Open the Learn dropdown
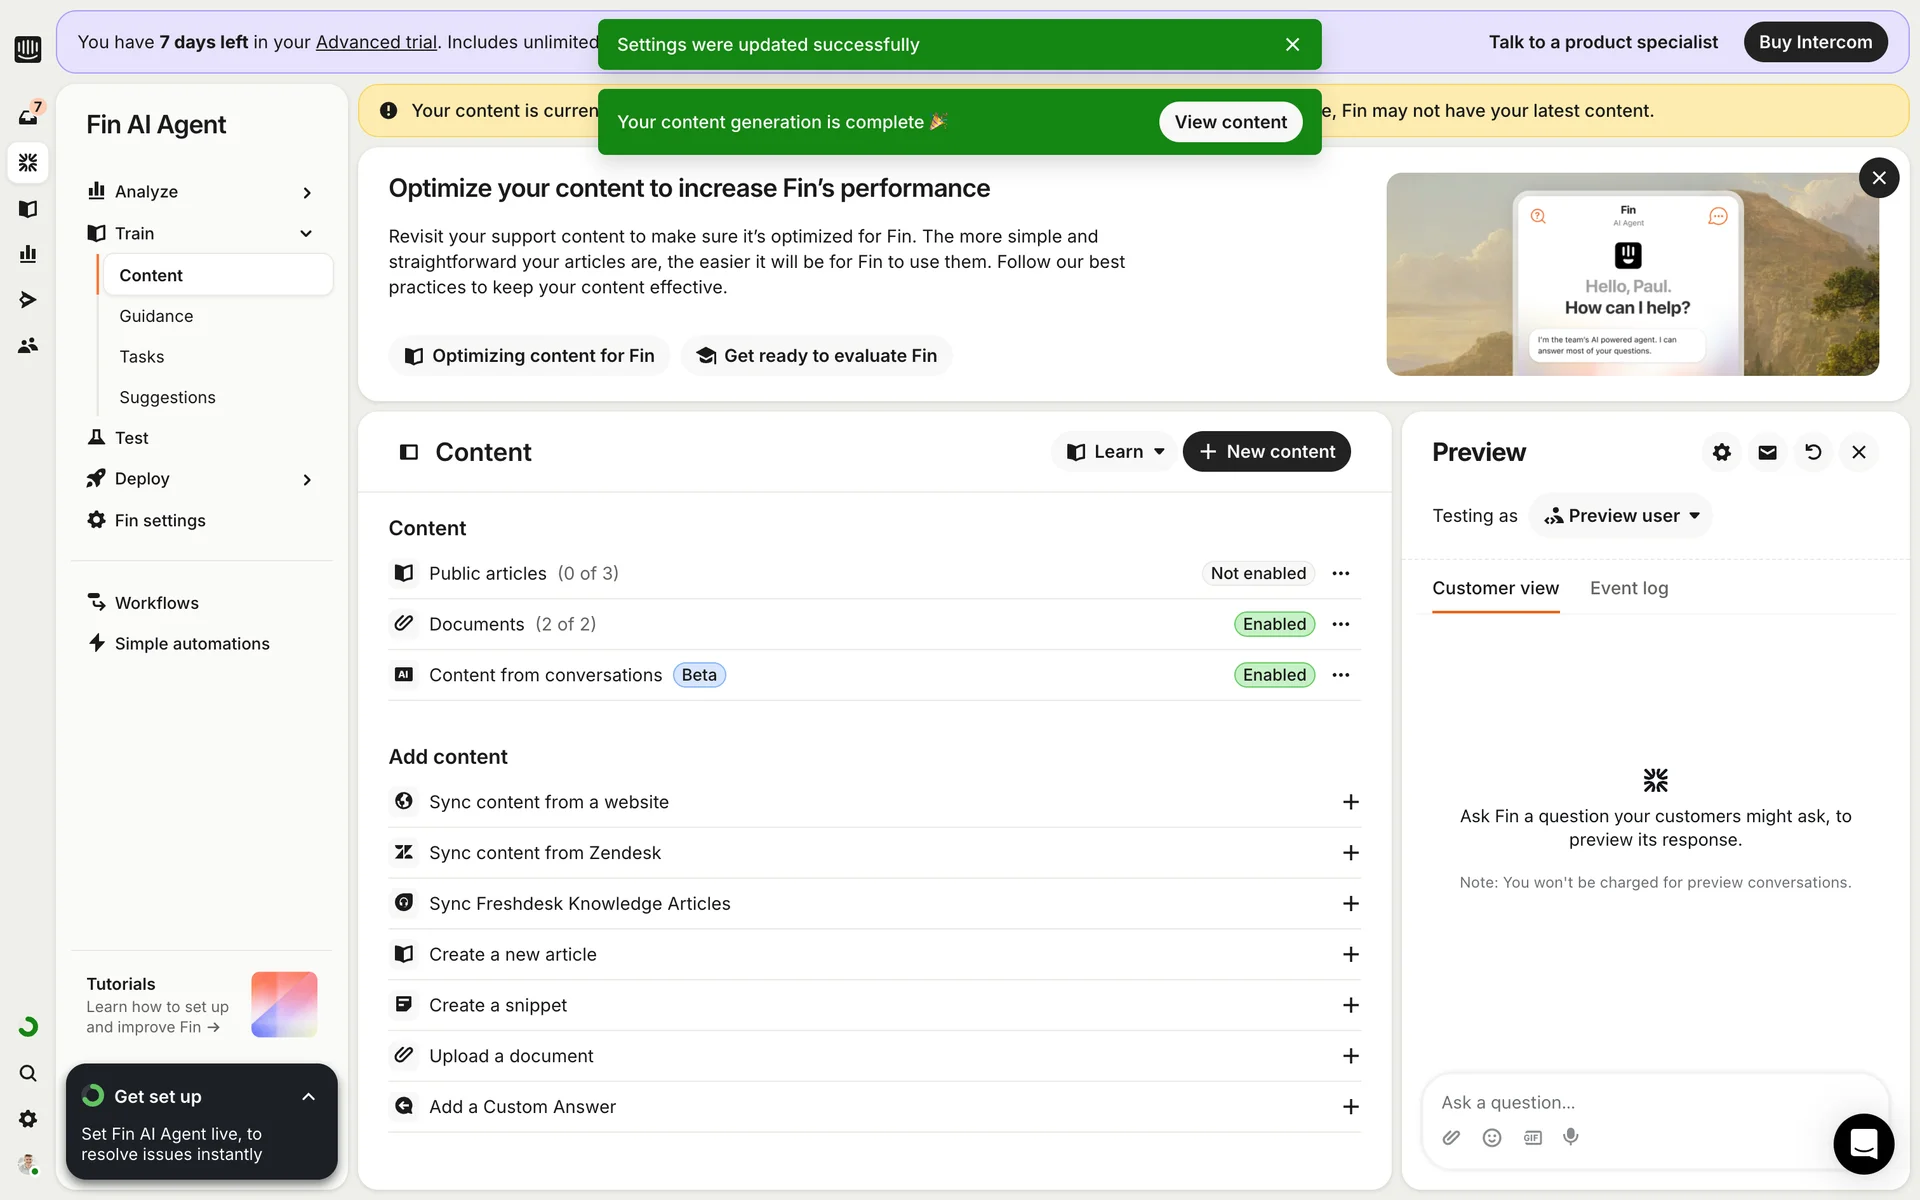Screen dimensions: 1920x1200 point(1114,452)
